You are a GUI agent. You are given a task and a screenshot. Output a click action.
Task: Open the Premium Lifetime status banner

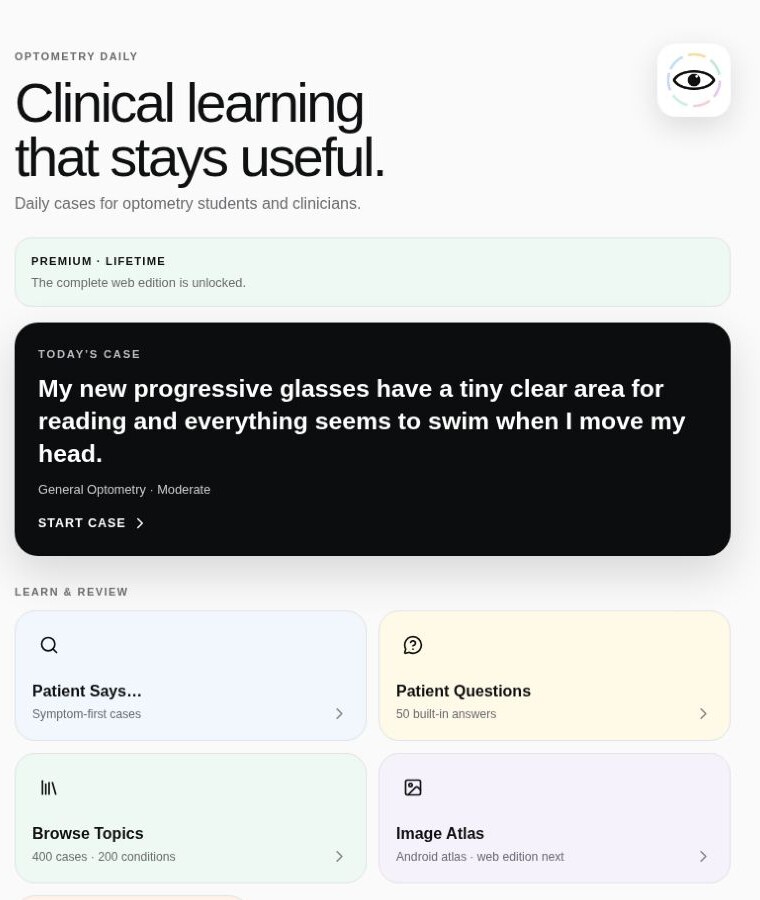[x=373, y=272]
